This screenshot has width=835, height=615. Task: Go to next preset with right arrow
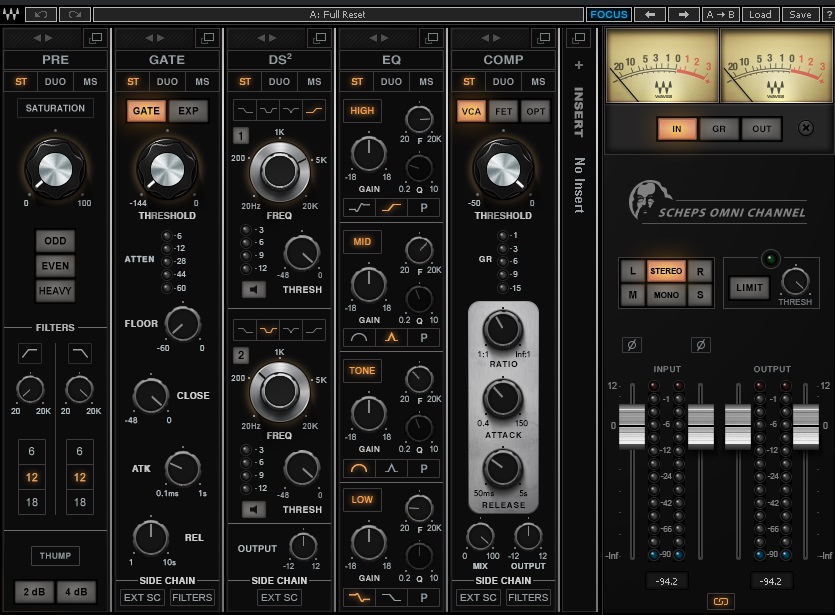[x=683, y=14]
